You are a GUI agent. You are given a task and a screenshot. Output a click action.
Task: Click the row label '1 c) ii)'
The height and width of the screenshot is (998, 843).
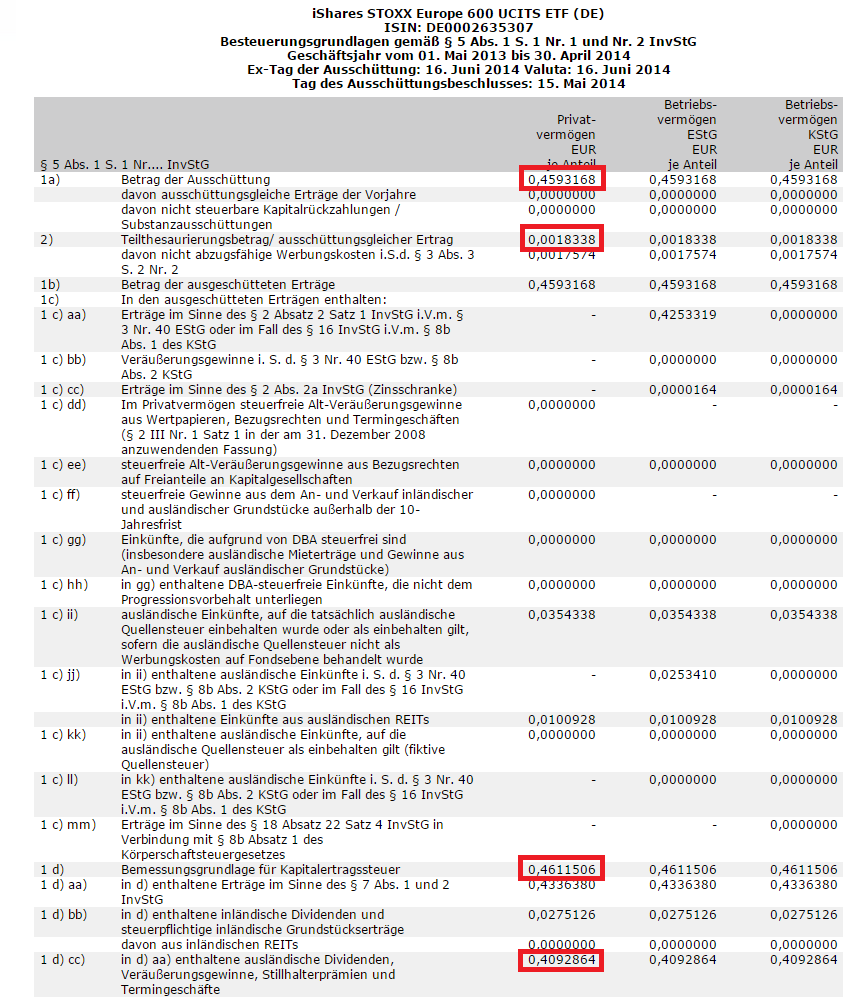coord(59,615)
